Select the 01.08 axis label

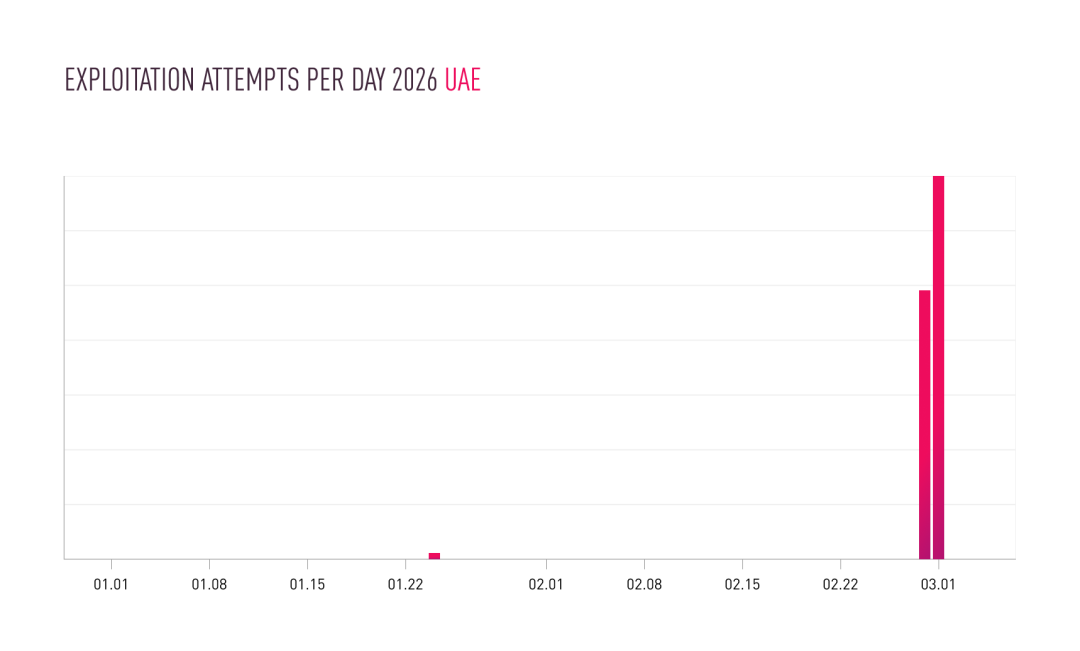click(x=209, y=584)
